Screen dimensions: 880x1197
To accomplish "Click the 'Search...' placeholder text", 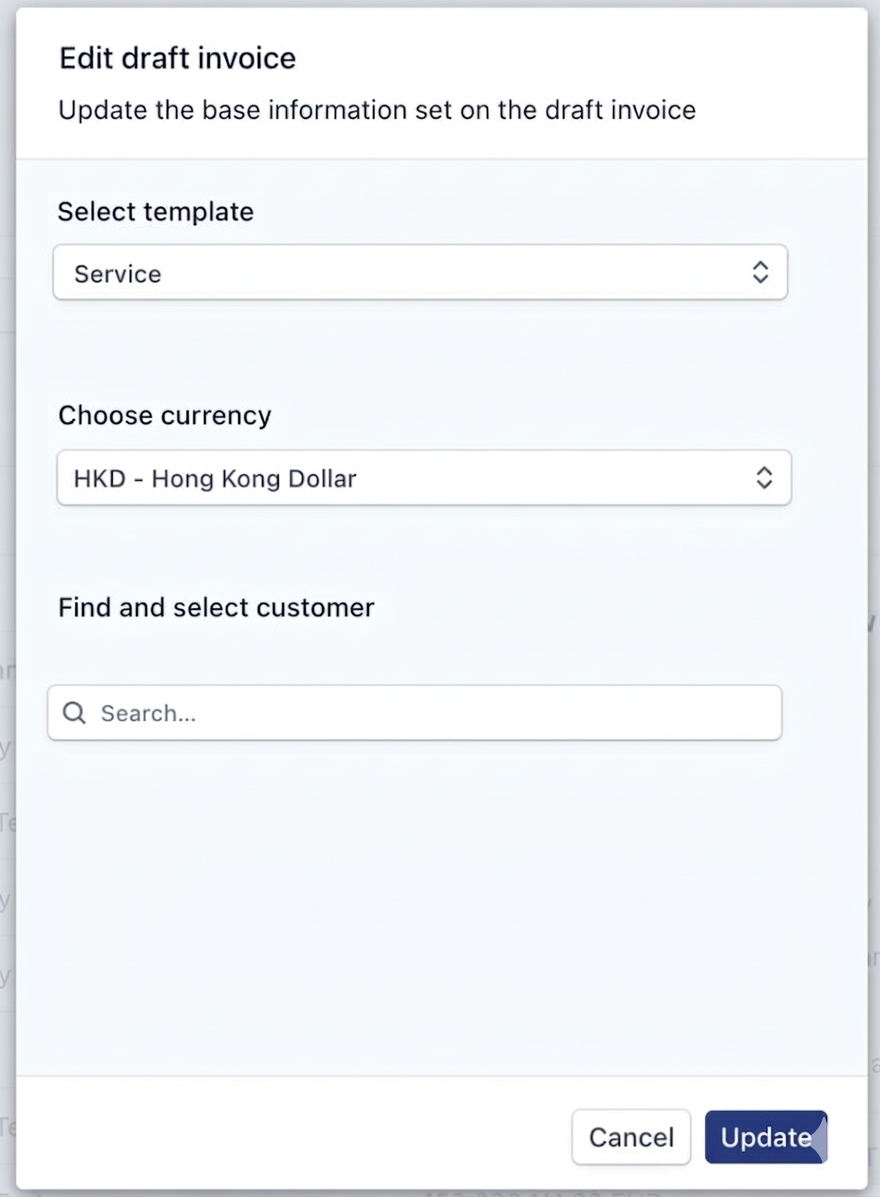I will pos(148,714).
